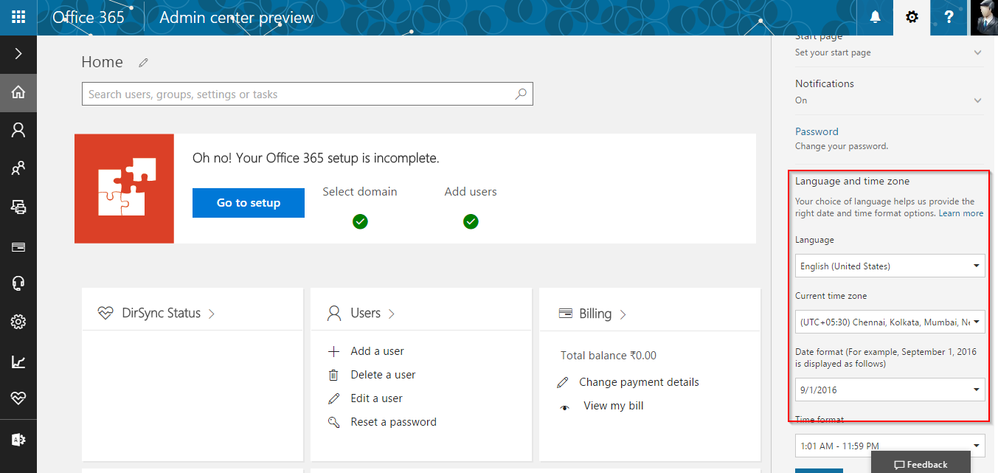Click the Total balance ₹0.00 text
998x473 pixels.
point(608,355)
